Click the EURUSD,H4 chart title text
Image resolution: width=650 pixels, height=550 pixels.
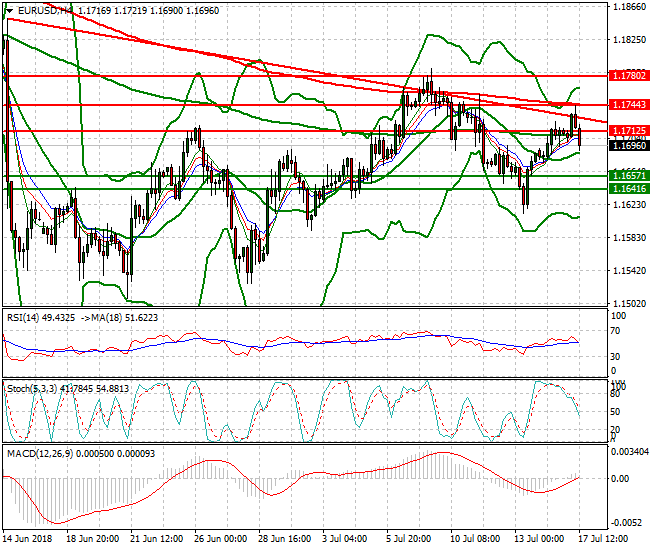point(46,11)
